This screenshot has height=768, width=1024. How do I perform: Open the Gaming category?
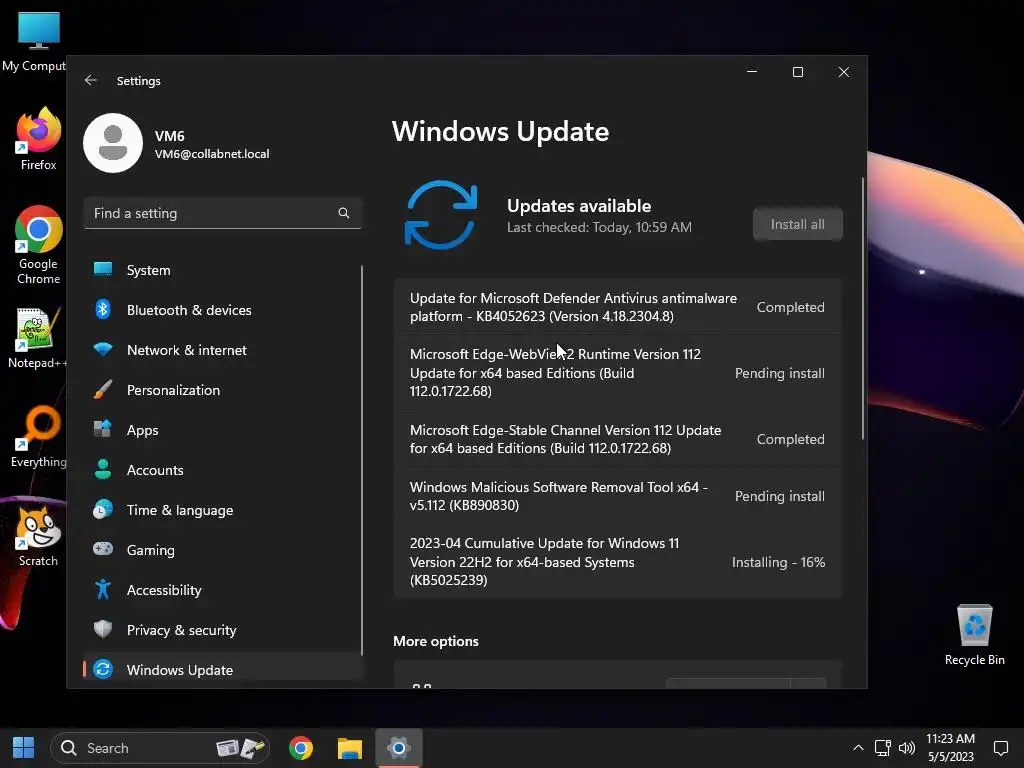pyautogui.click(x=222, y=549)
